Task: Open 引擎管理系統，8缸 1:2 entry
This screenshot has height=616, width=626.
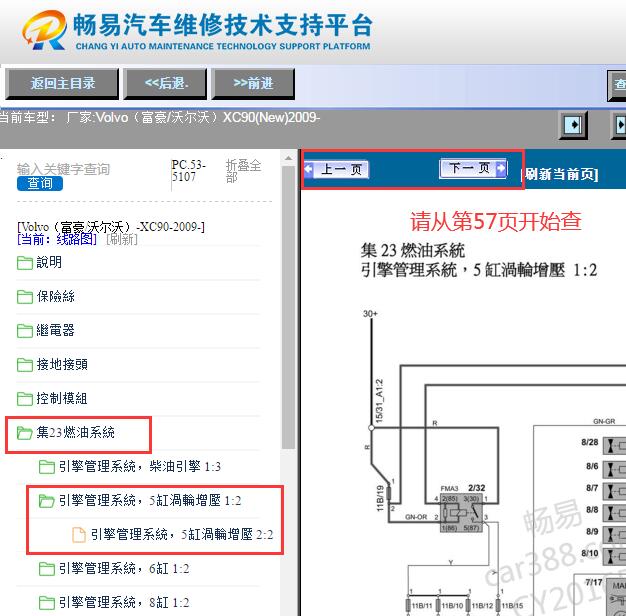Action: [x=124, y=602]
